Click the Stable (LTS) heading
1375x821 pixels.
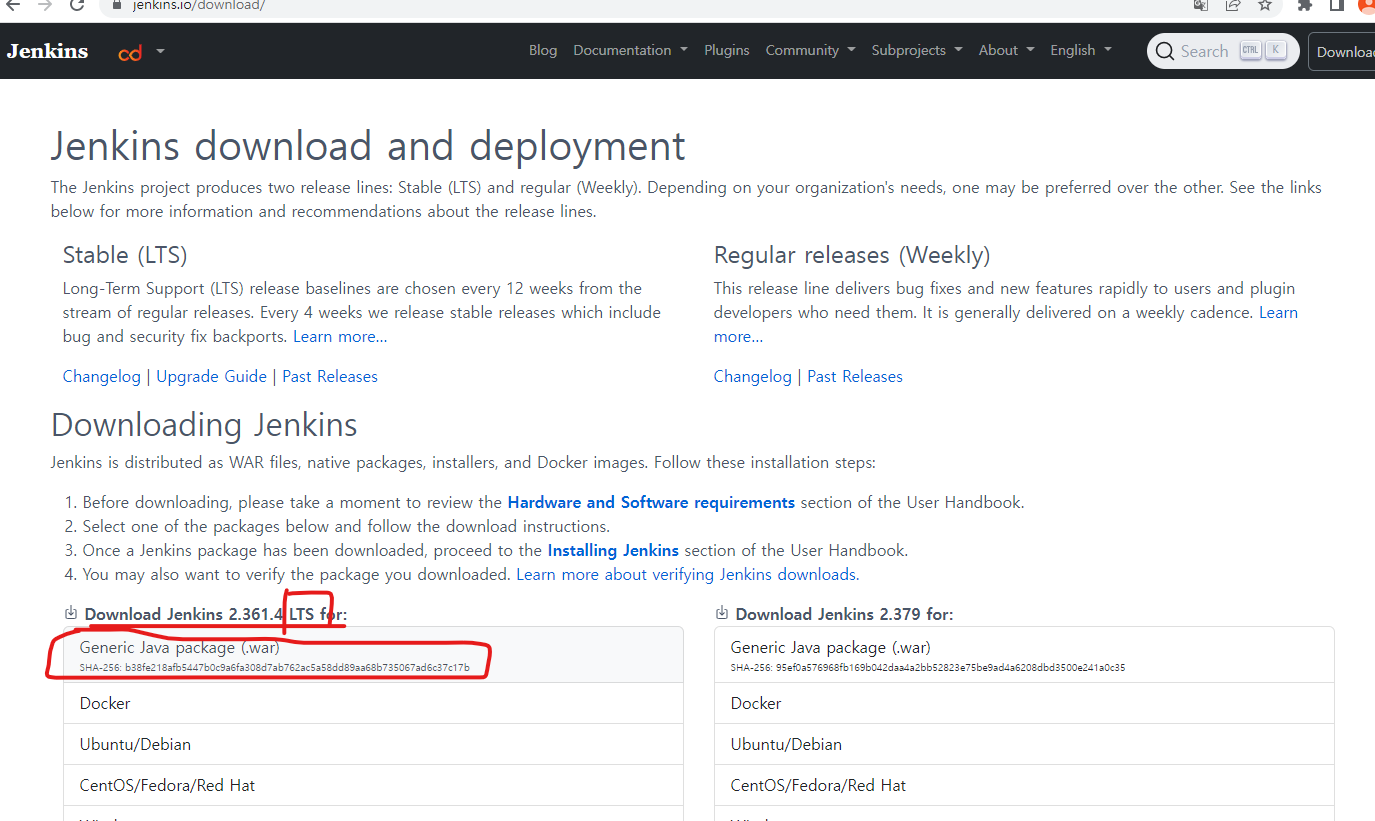pos(125,255)
